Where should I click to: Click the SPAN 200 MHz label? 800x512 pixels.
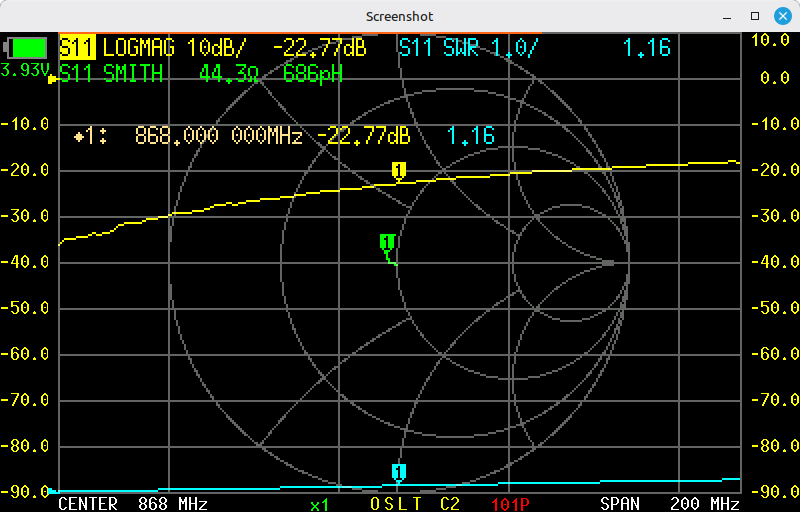tap(669, 504)
